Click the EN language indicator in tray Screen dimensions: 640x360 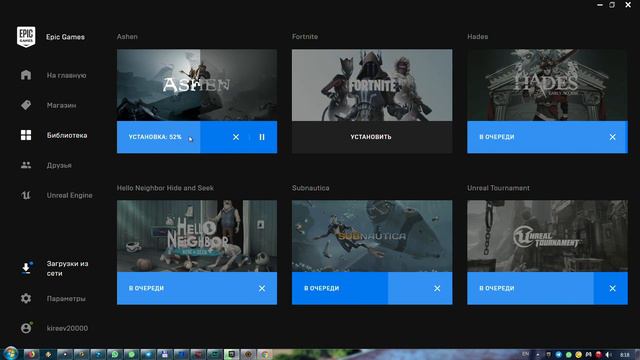click(x=525, y=354)
